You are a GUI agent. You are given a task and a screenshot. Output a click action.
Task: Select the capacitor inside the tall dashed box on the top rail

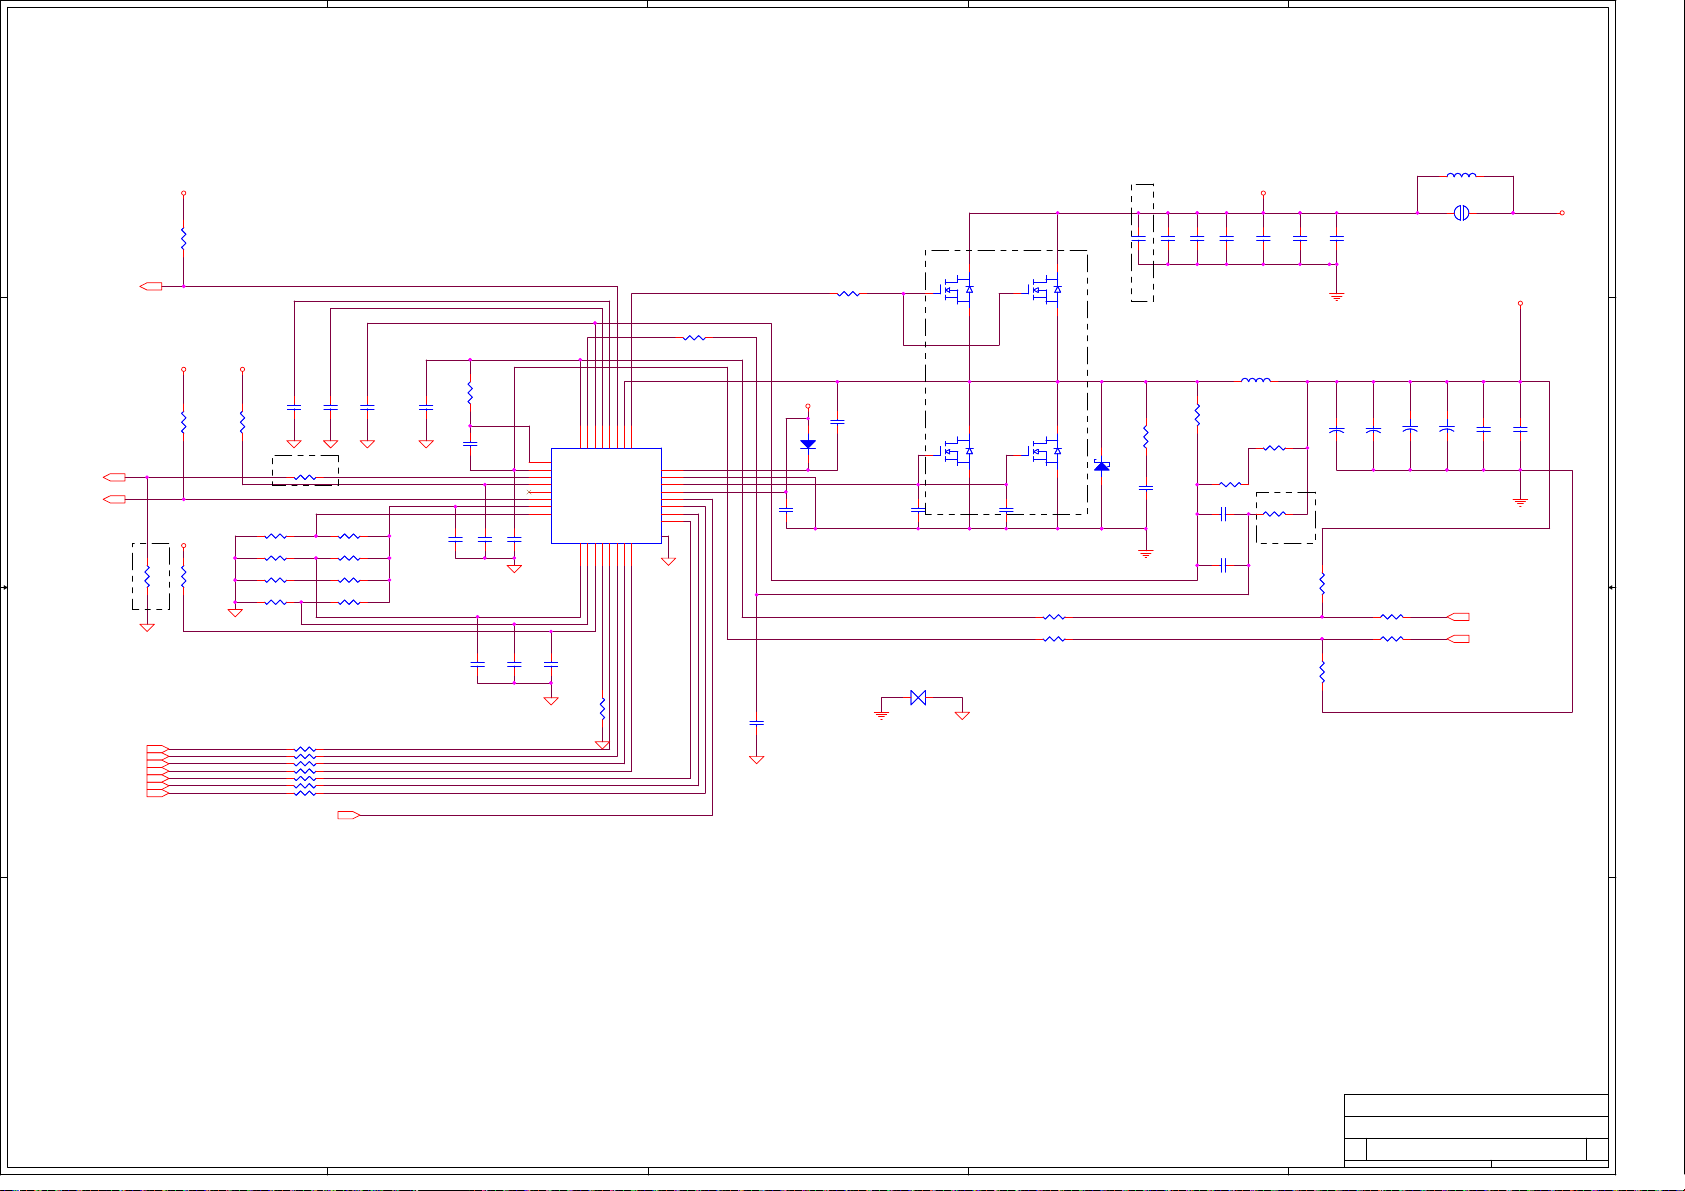1138,238
